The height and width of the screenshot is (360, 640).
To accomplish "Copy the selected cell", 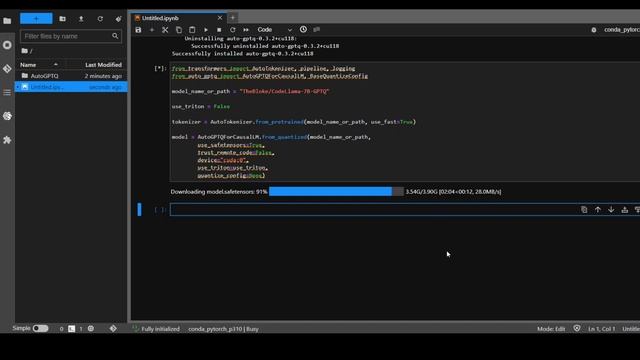I will (x=179, y=30).
